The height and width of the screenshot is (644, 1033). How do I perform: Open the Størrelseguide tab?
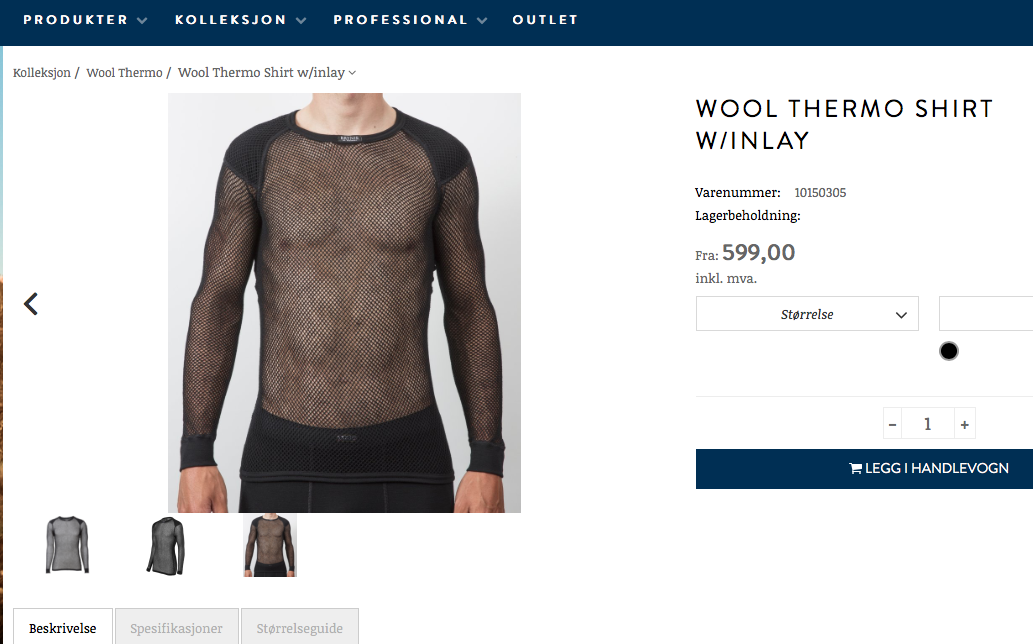(300, 627)
